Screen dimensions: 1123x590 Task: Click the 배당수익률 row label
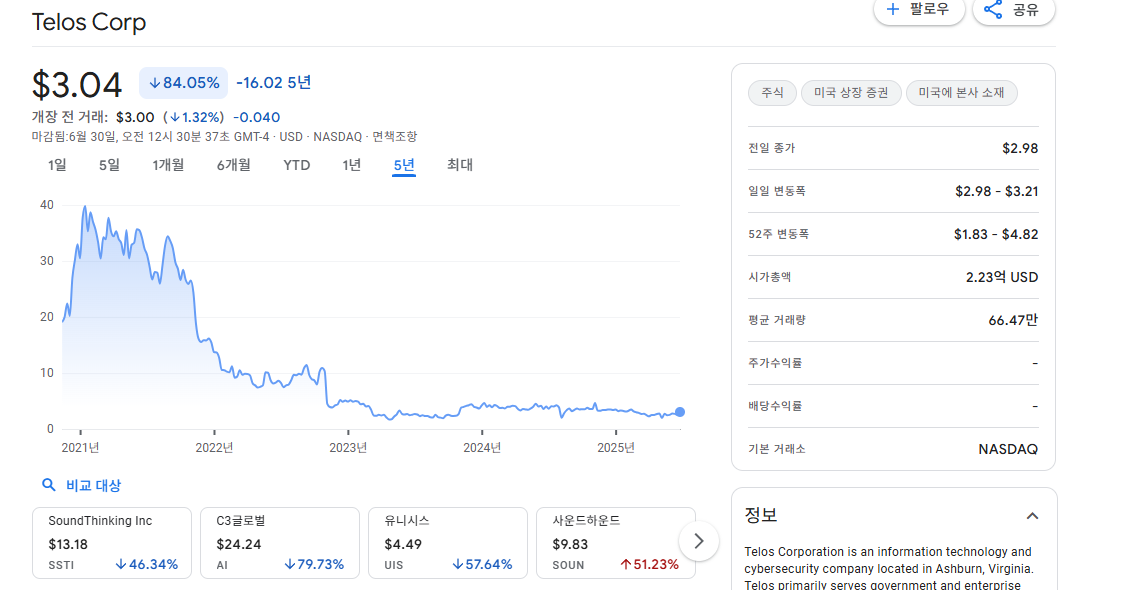coord(775,406)
